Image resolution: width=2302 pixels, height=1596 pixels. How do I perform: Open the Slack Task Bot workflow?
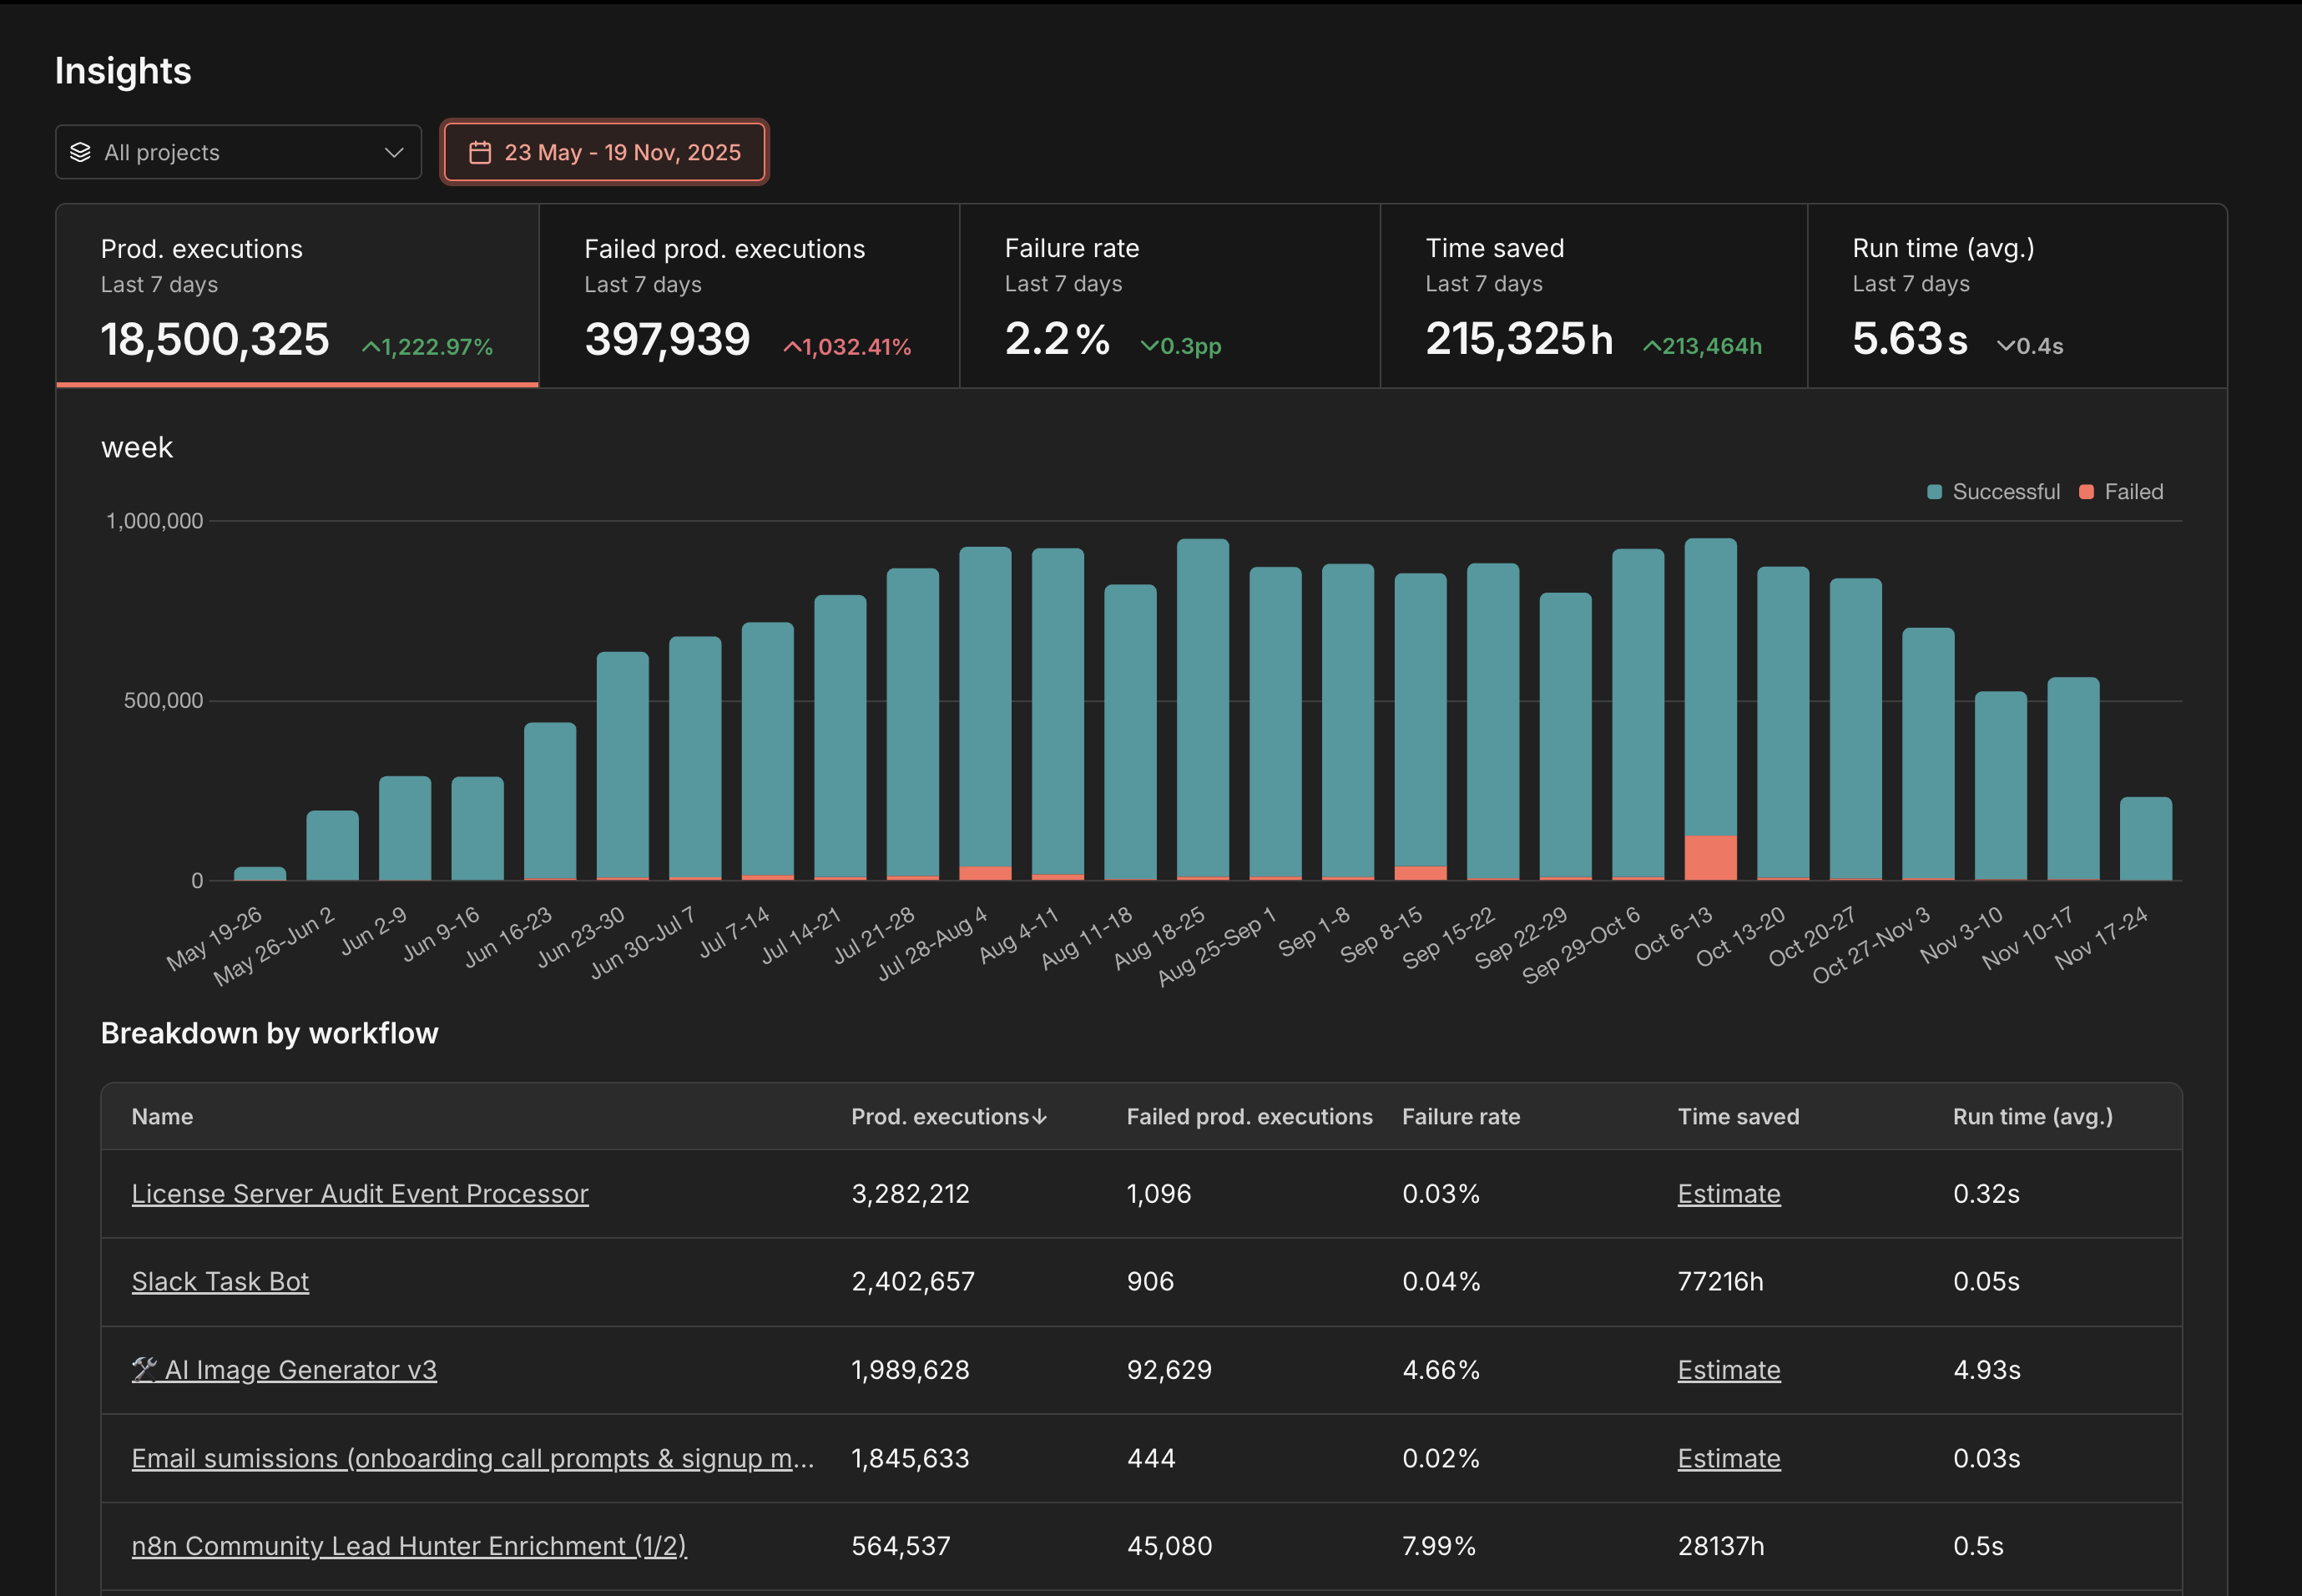220,1281
